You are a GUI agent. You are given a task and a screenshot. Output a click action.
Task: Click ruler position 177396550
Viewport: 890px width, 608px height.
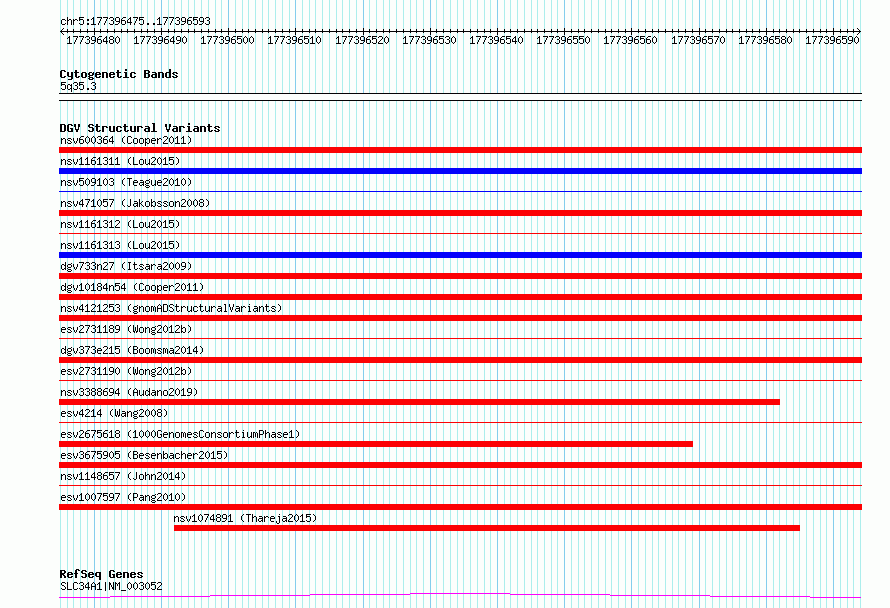tap(563, 40)
